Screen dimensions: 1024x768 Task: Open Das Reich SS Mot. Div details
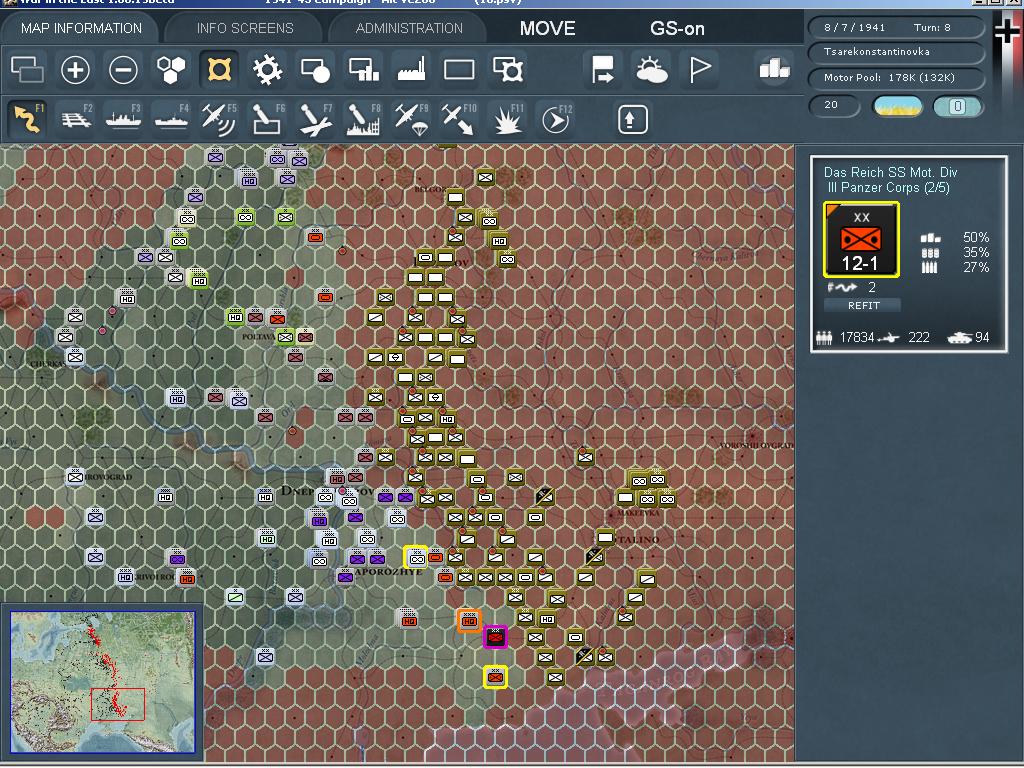(x=890, y=172)
